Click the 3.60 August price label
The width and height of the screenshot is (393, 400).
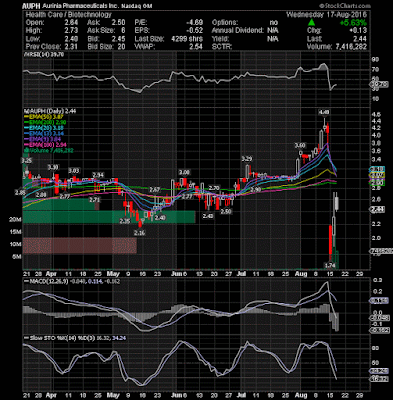(x=300, y=146)
